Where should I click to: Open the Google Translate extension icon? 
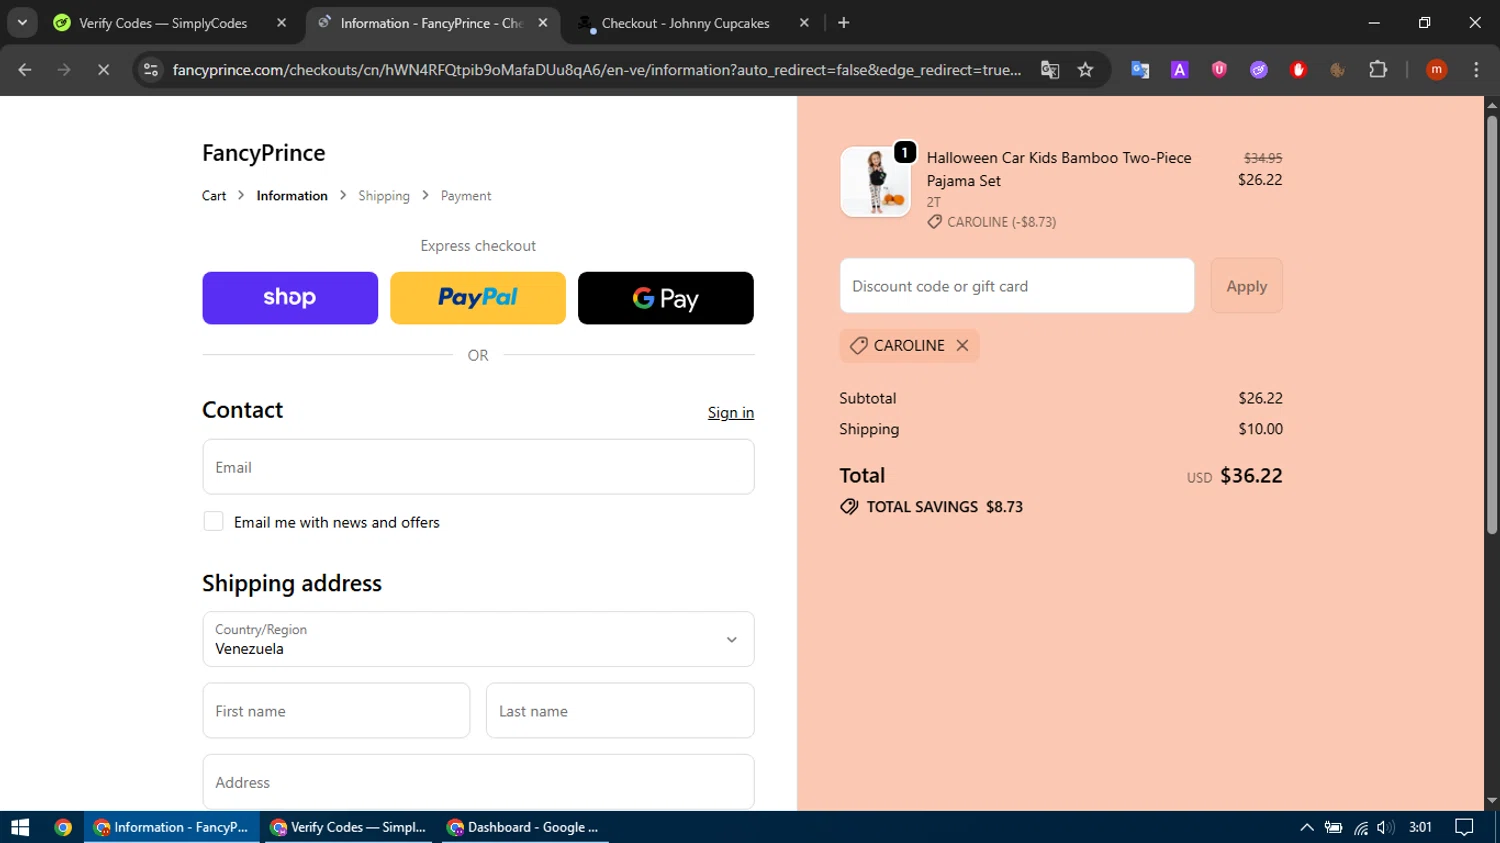tap(1140, 70)
